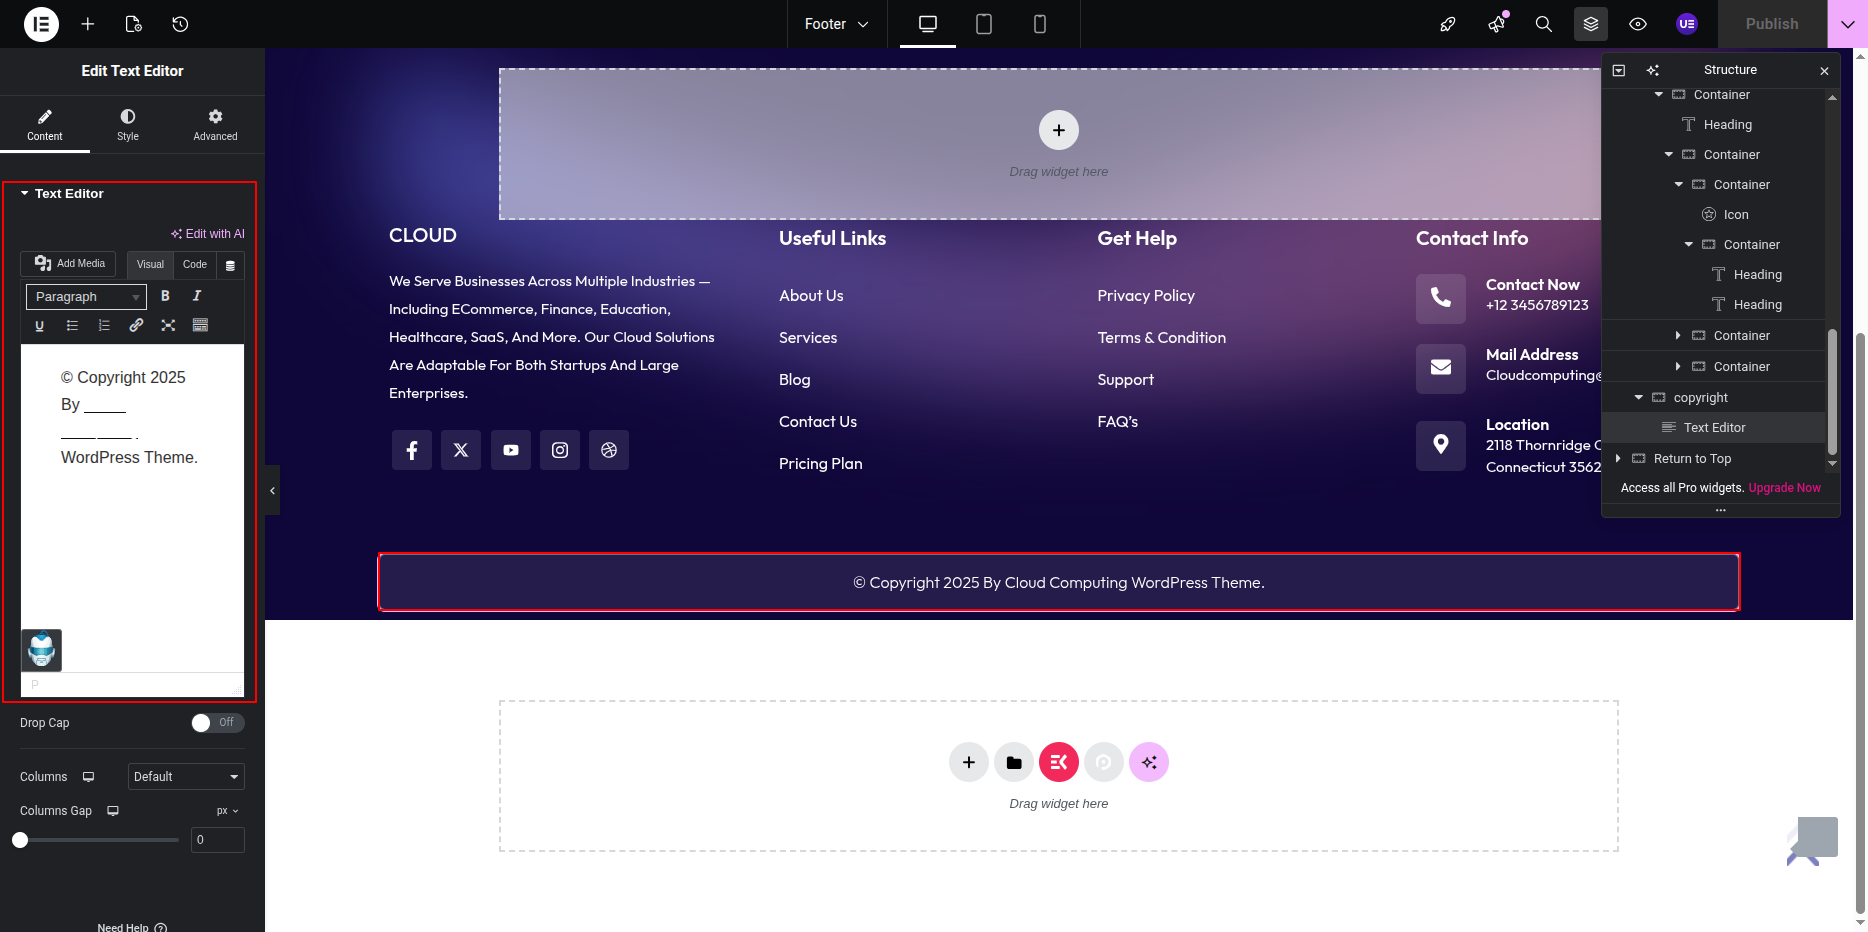1868x932 pixels.
Task: Click Structure panel AI sparkle icon
Action: point(1653,70)
